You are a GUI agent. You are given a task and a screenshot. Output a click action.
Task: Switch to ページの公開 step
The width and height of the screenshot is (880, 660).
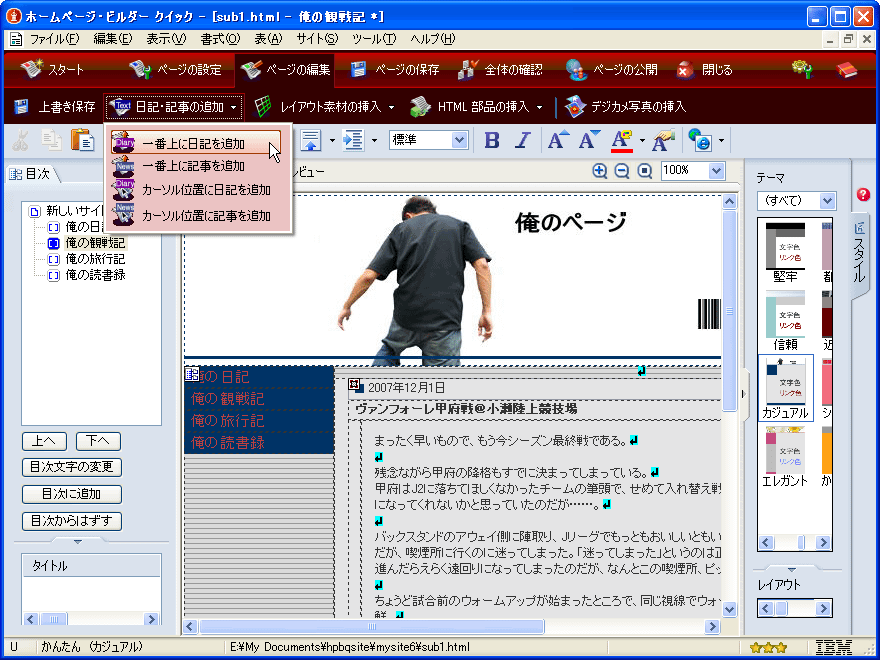(x=611, y=70)
